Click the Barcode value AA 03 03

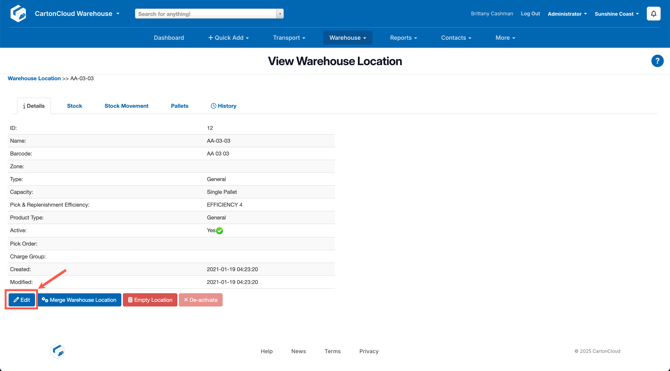click(x=218, y=153)
